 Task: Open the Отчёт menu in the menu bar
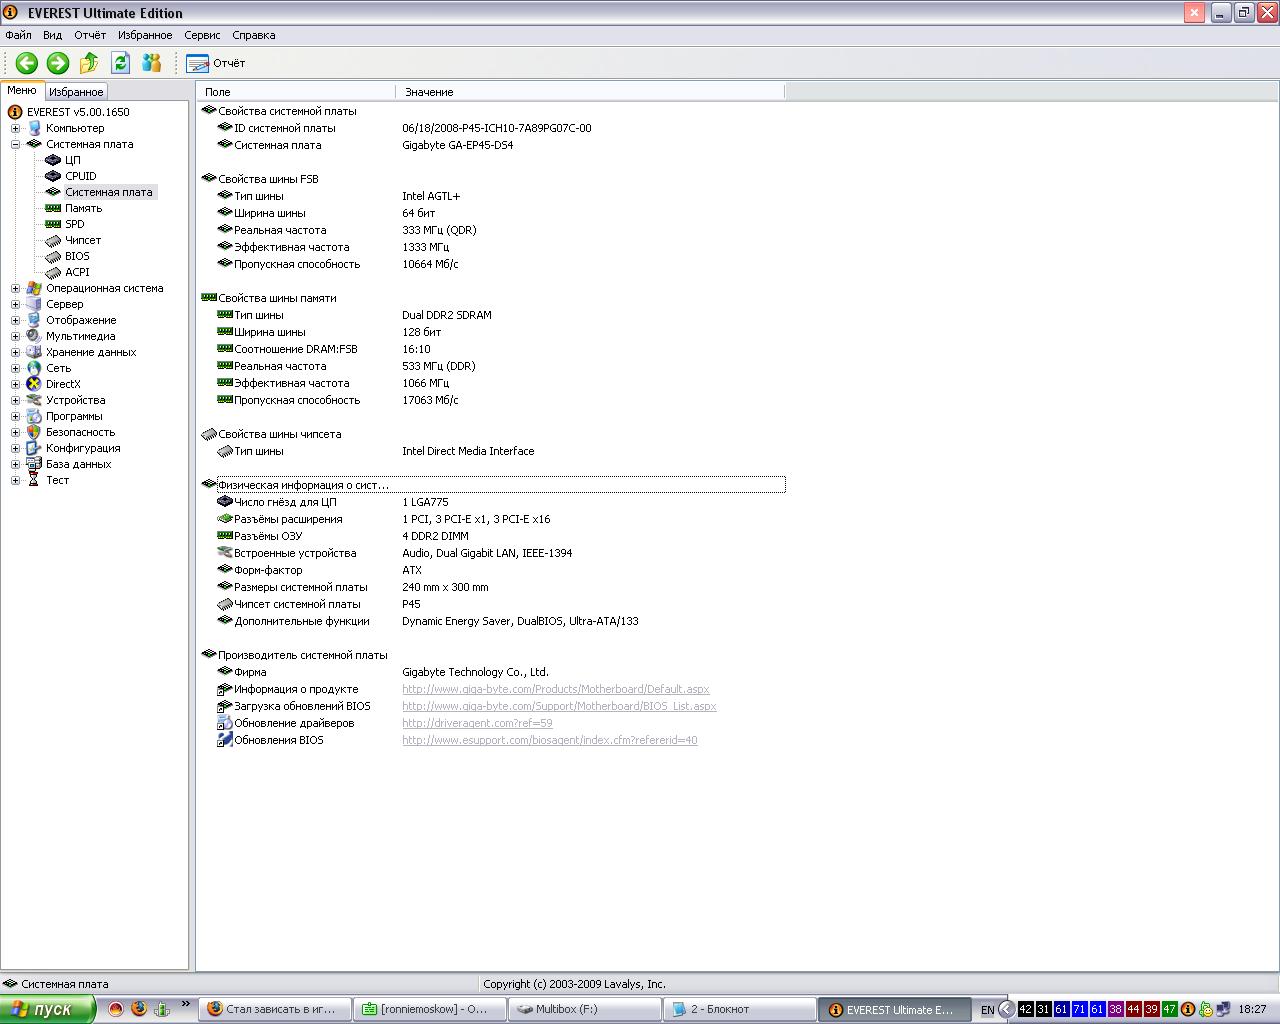coord(90,35)
